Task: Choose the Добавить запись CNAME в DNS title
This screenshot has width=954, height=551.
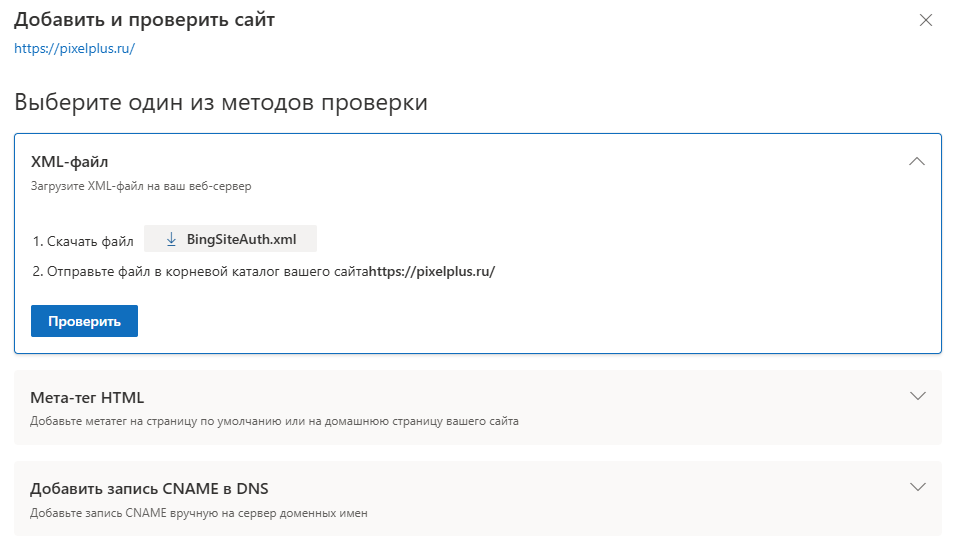Action: pos(149,489)
